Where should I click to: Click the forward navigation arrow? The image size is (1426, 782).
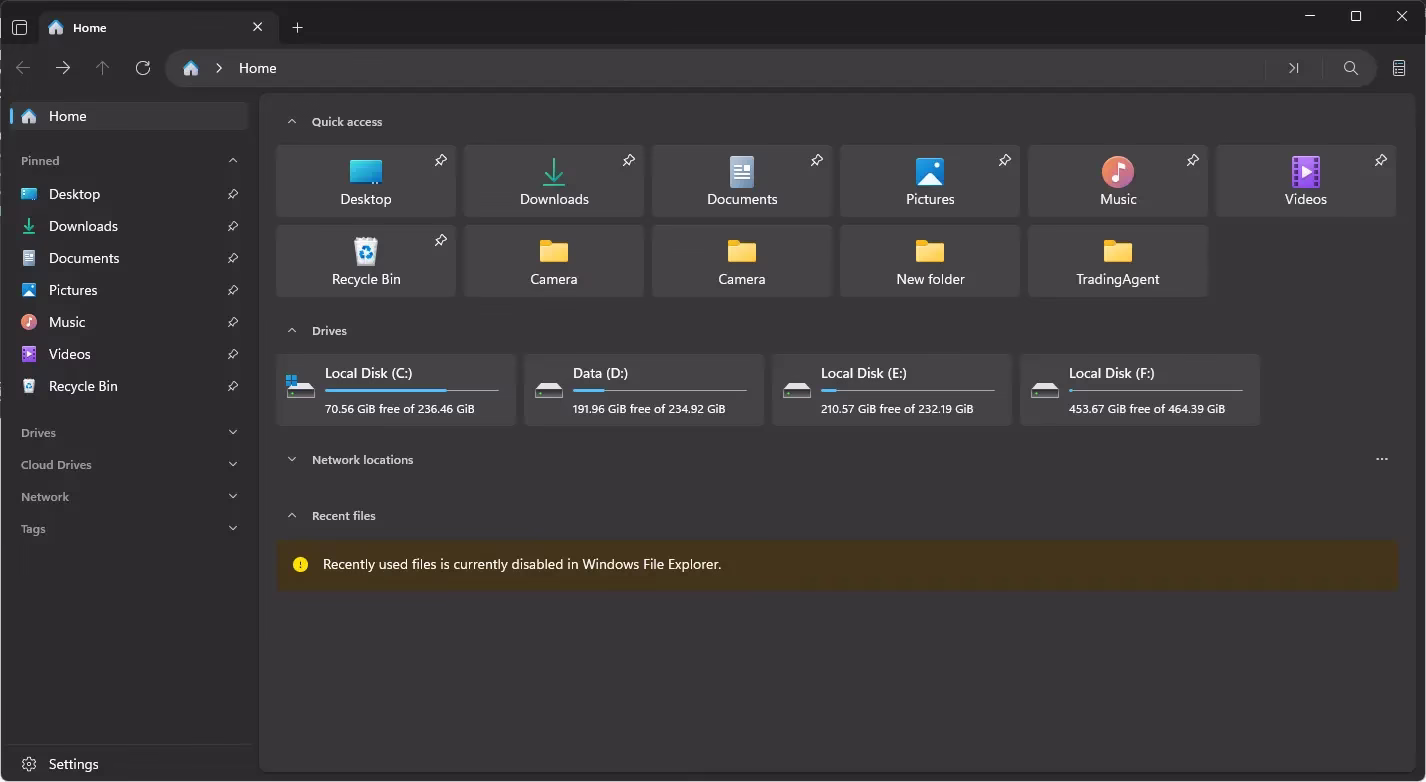63,68
